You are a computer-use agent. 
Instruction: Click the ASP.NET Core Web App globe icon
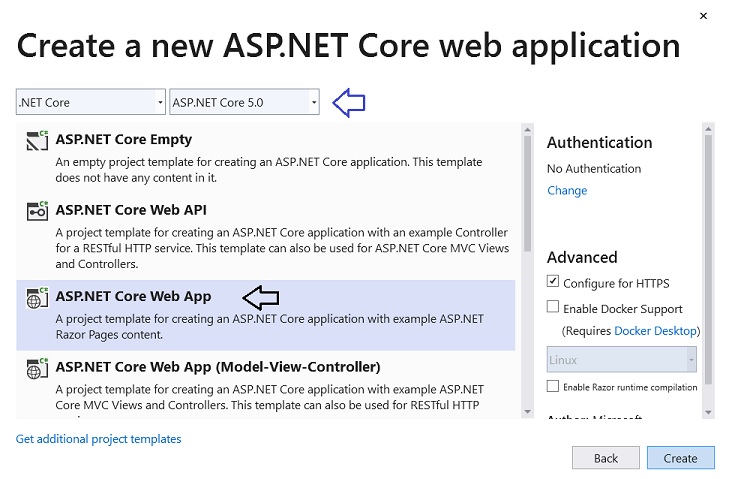pos(37,298)
